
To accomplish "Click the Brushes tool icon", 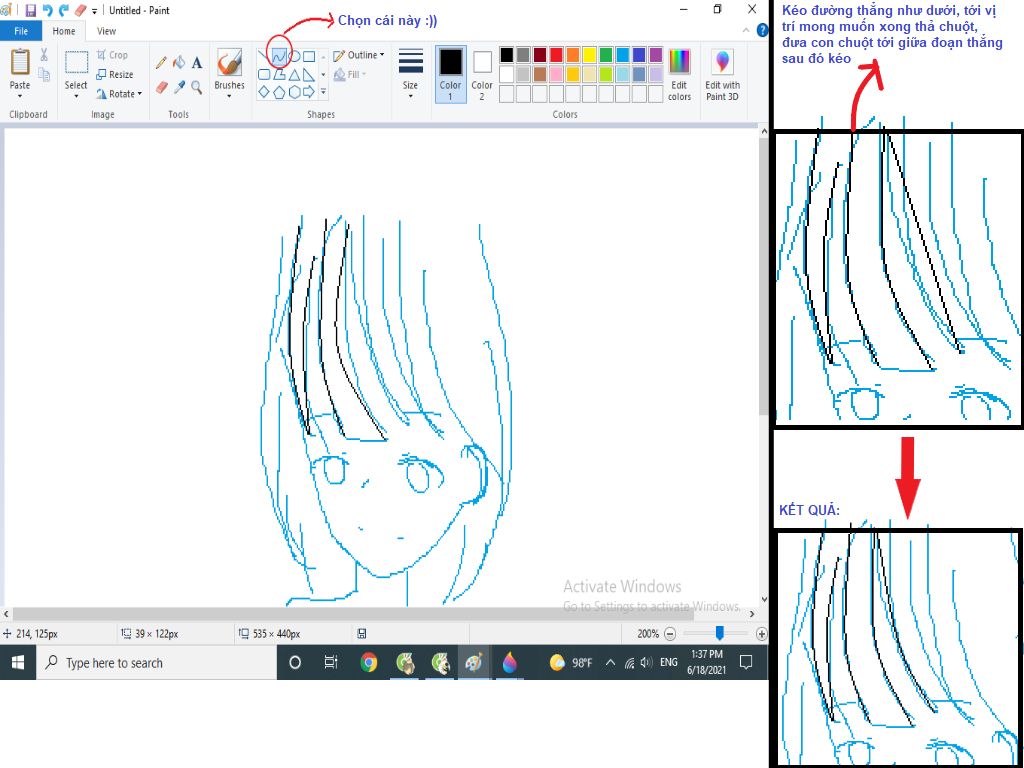I will 229,63.
